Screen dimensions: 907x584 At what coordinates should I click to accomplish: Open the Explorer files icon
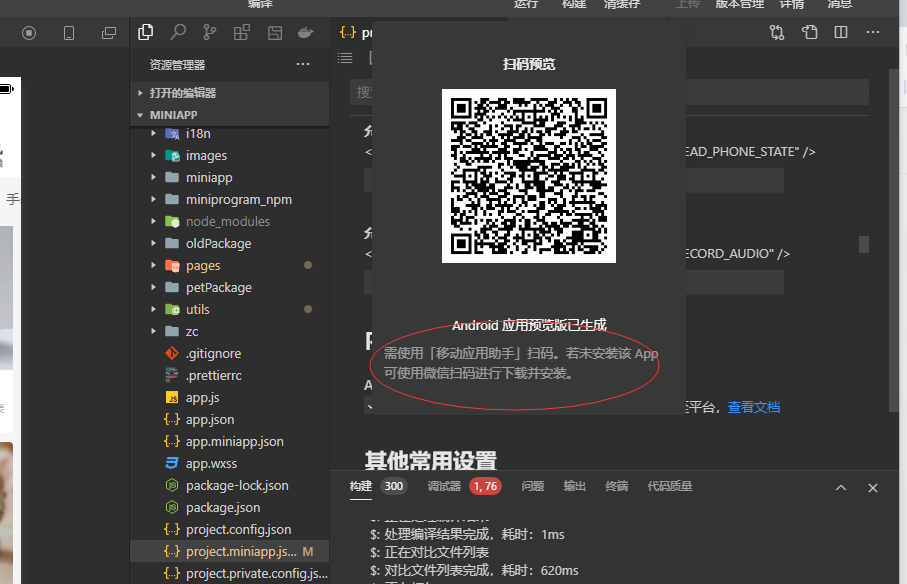(x=146, y=32)
